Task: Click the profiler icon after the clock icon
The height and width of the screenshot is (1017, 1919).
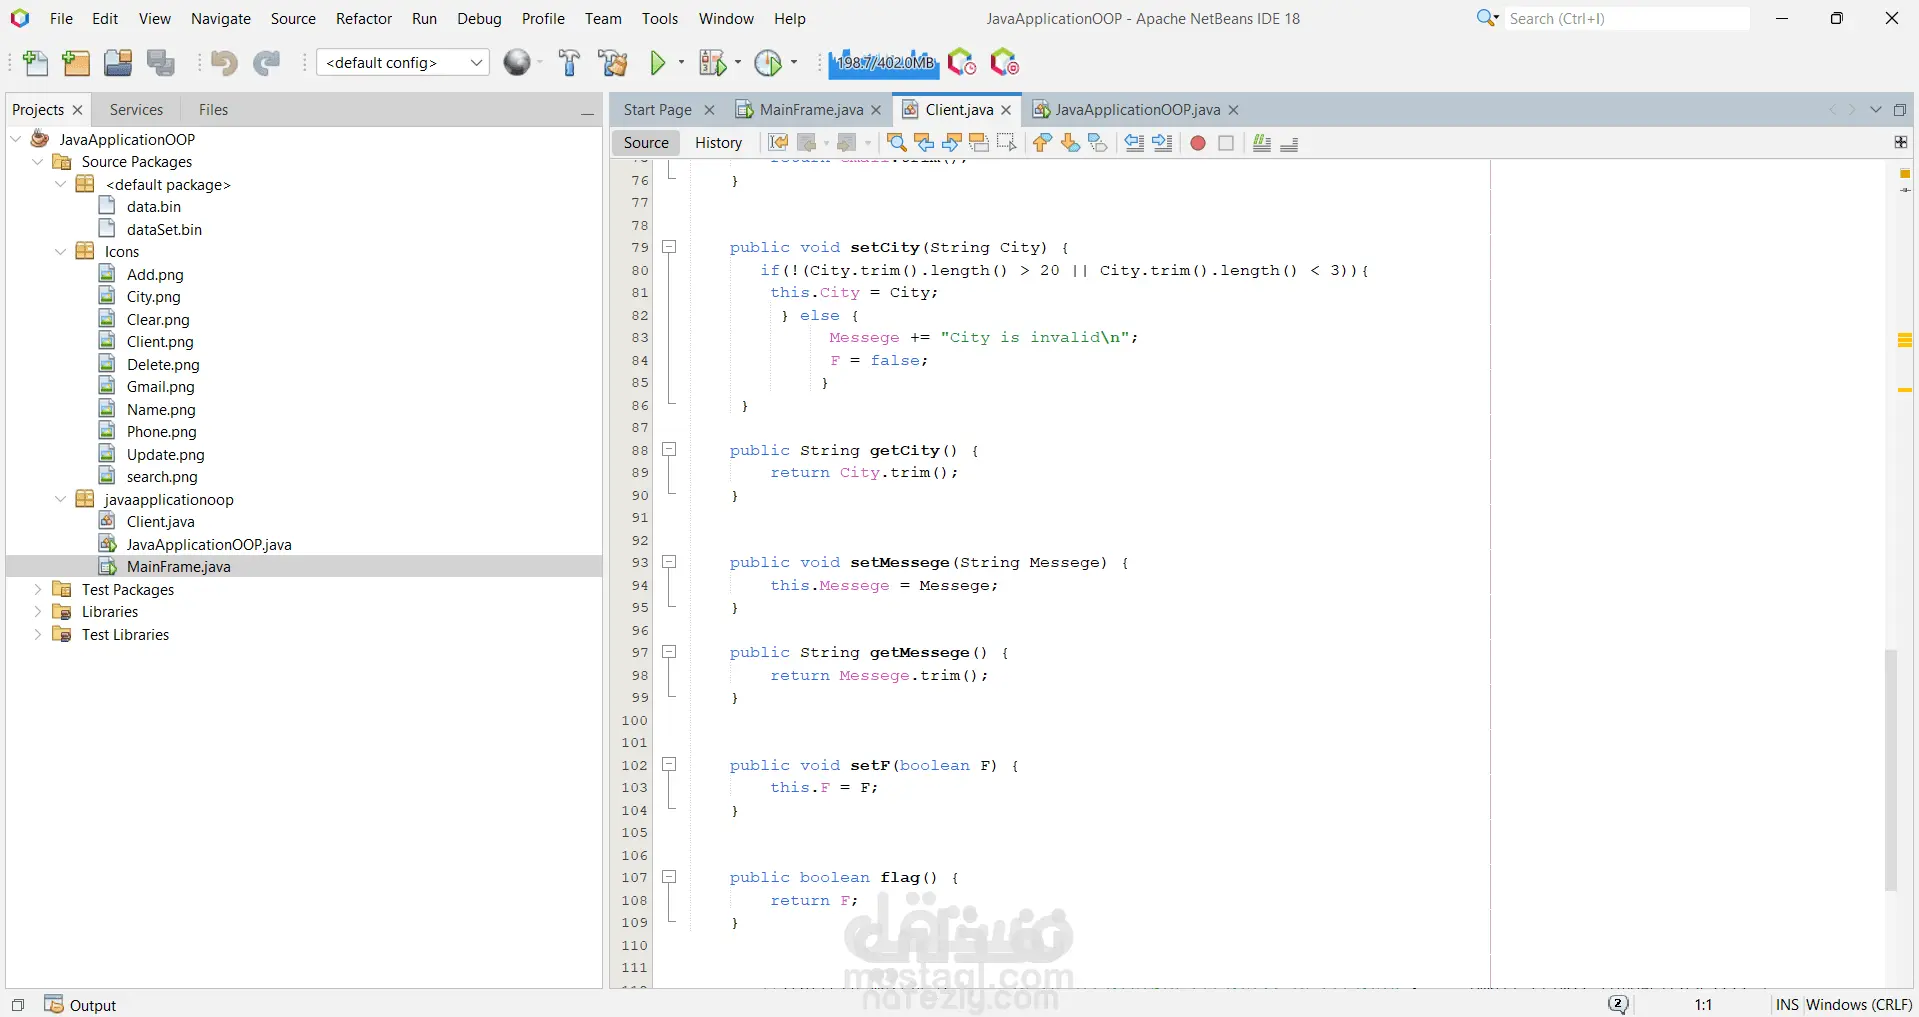Action: pyautogui.click(x=1004, y=63)
